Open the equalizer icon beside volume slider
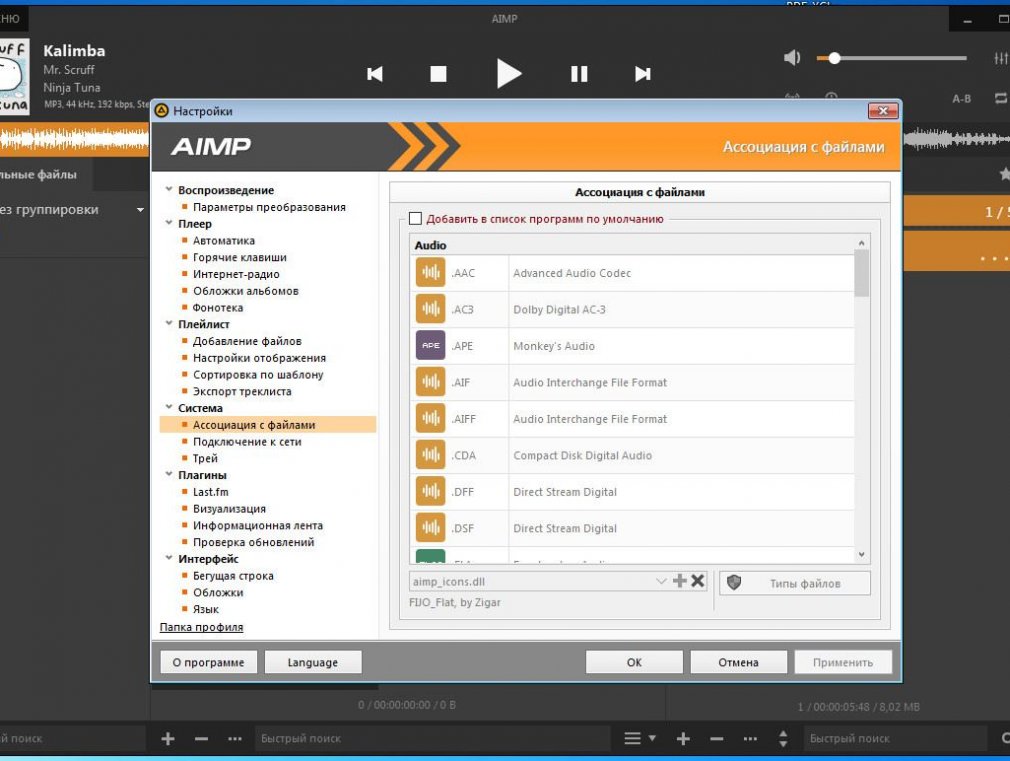1010x761 pixels. (x=1001, y=58)
